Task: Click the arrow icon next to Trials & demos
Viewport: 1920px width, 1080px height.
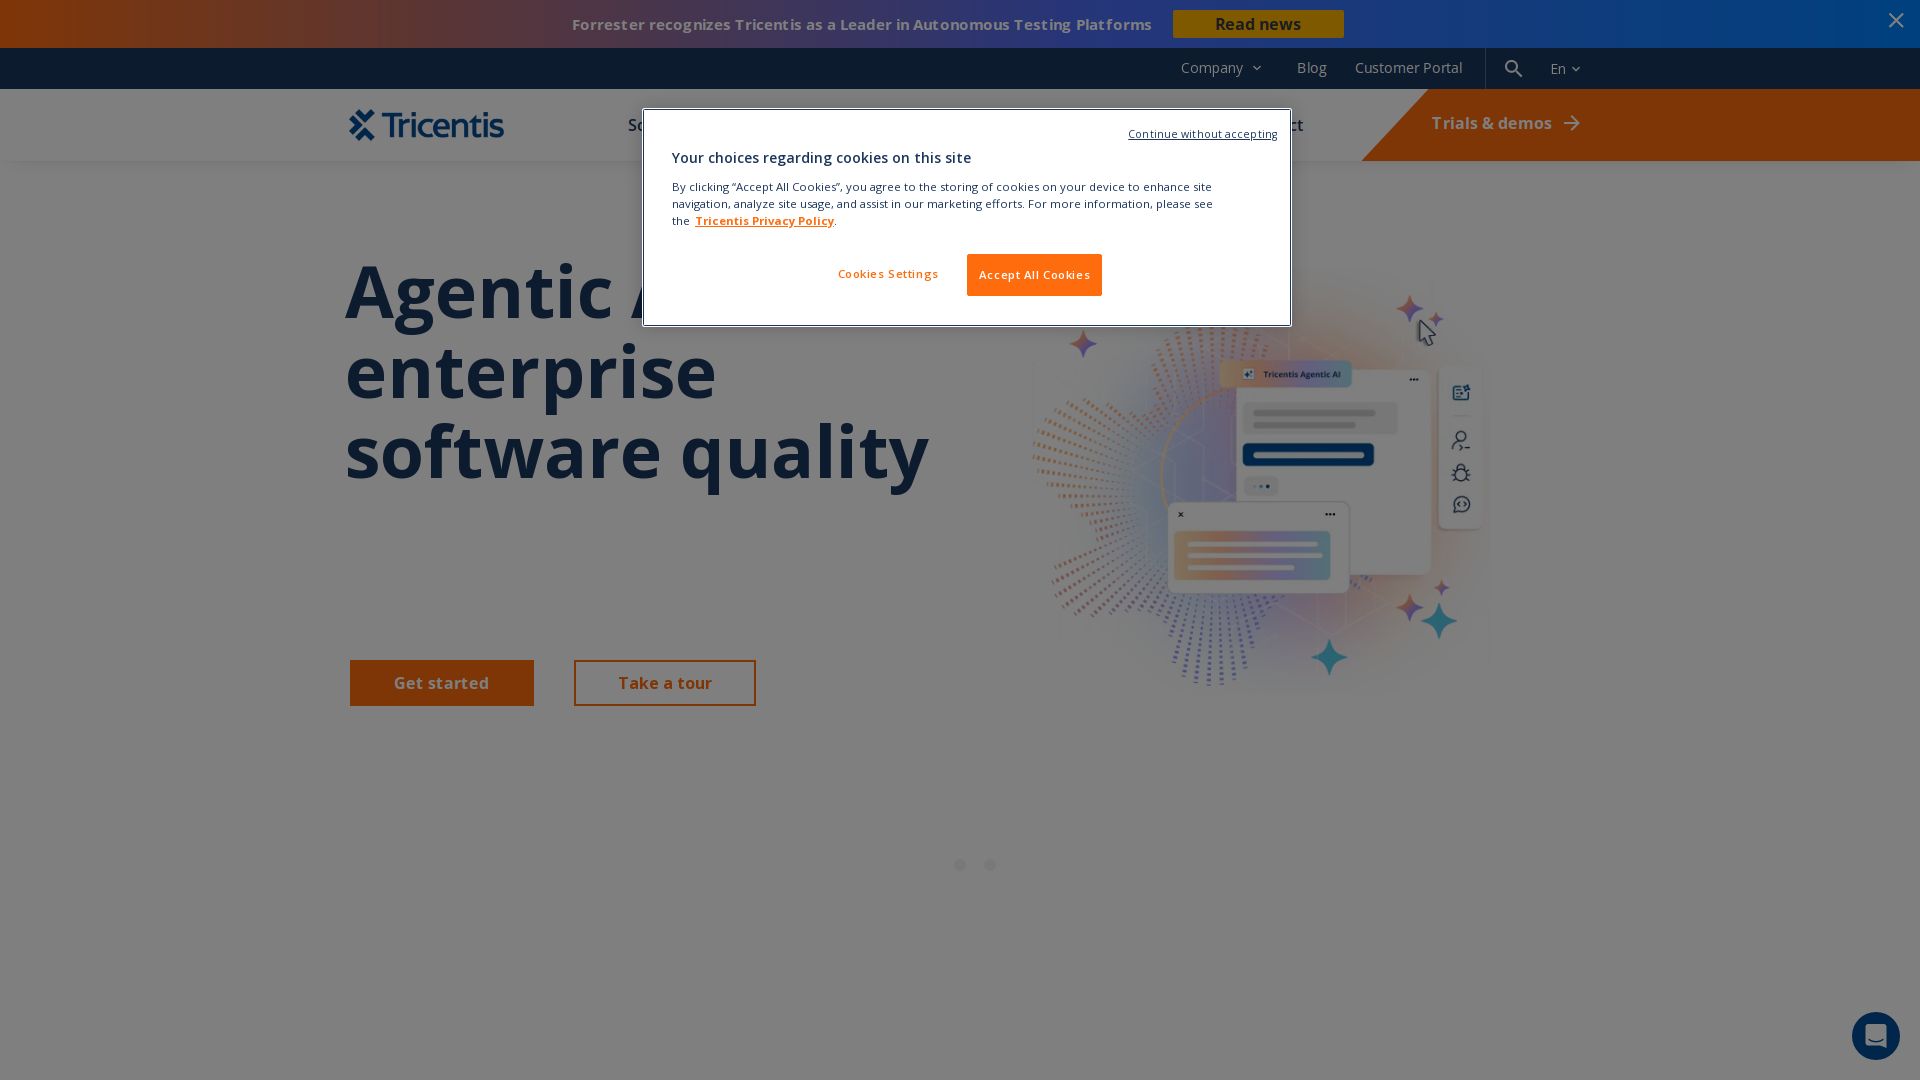Action: (1572, 123)
